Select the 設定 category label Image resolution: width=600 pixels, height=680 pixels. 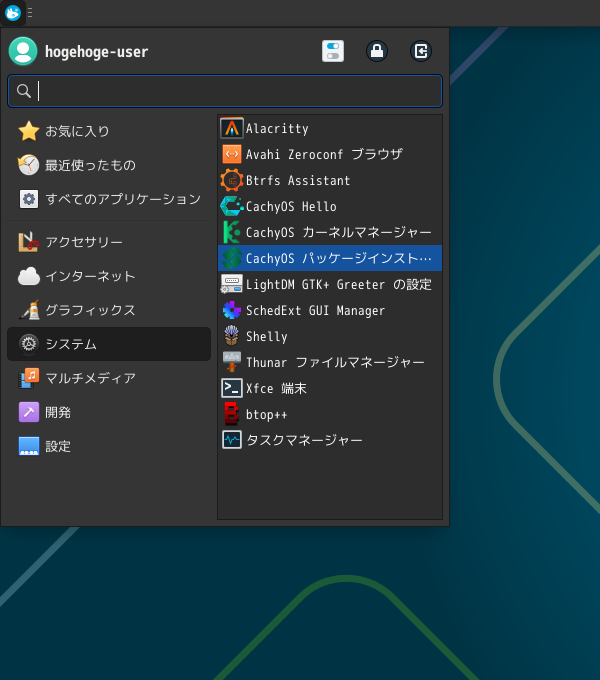point(58,446)
